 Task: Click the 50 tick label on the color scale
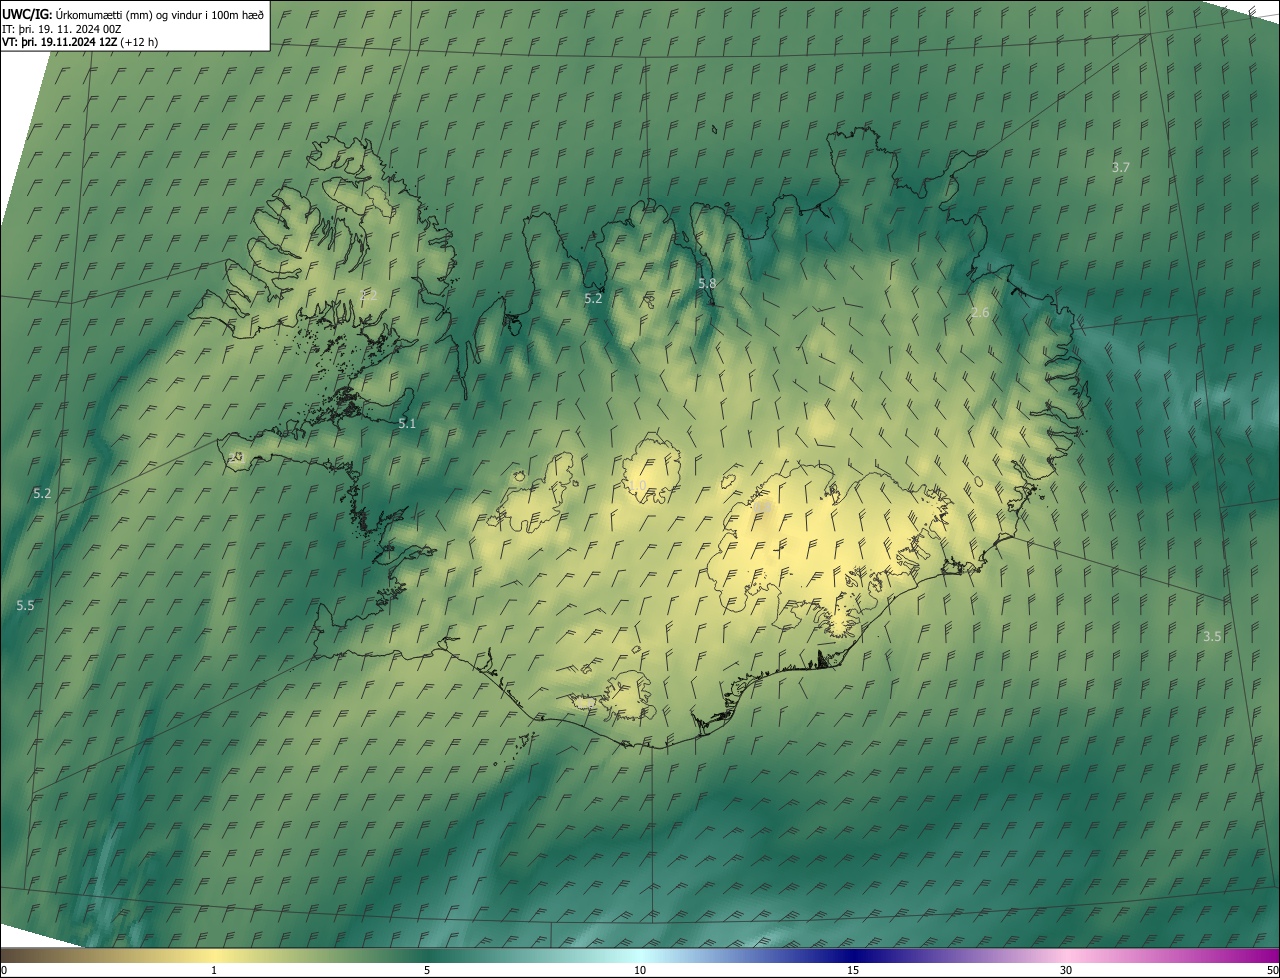(x=1272, y=971)
